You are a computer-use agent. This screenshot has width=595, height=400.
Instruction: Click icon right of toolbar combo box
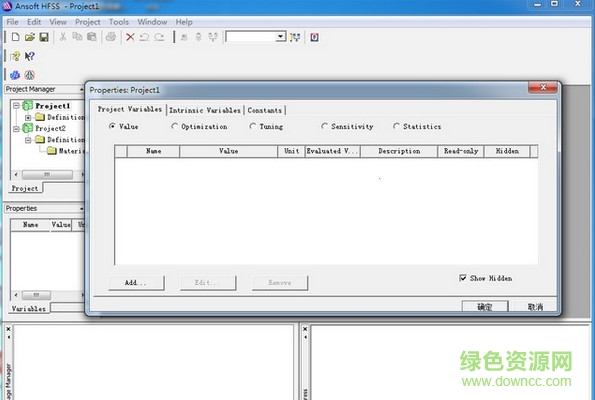pyautogui.click(x=295, y=37)
